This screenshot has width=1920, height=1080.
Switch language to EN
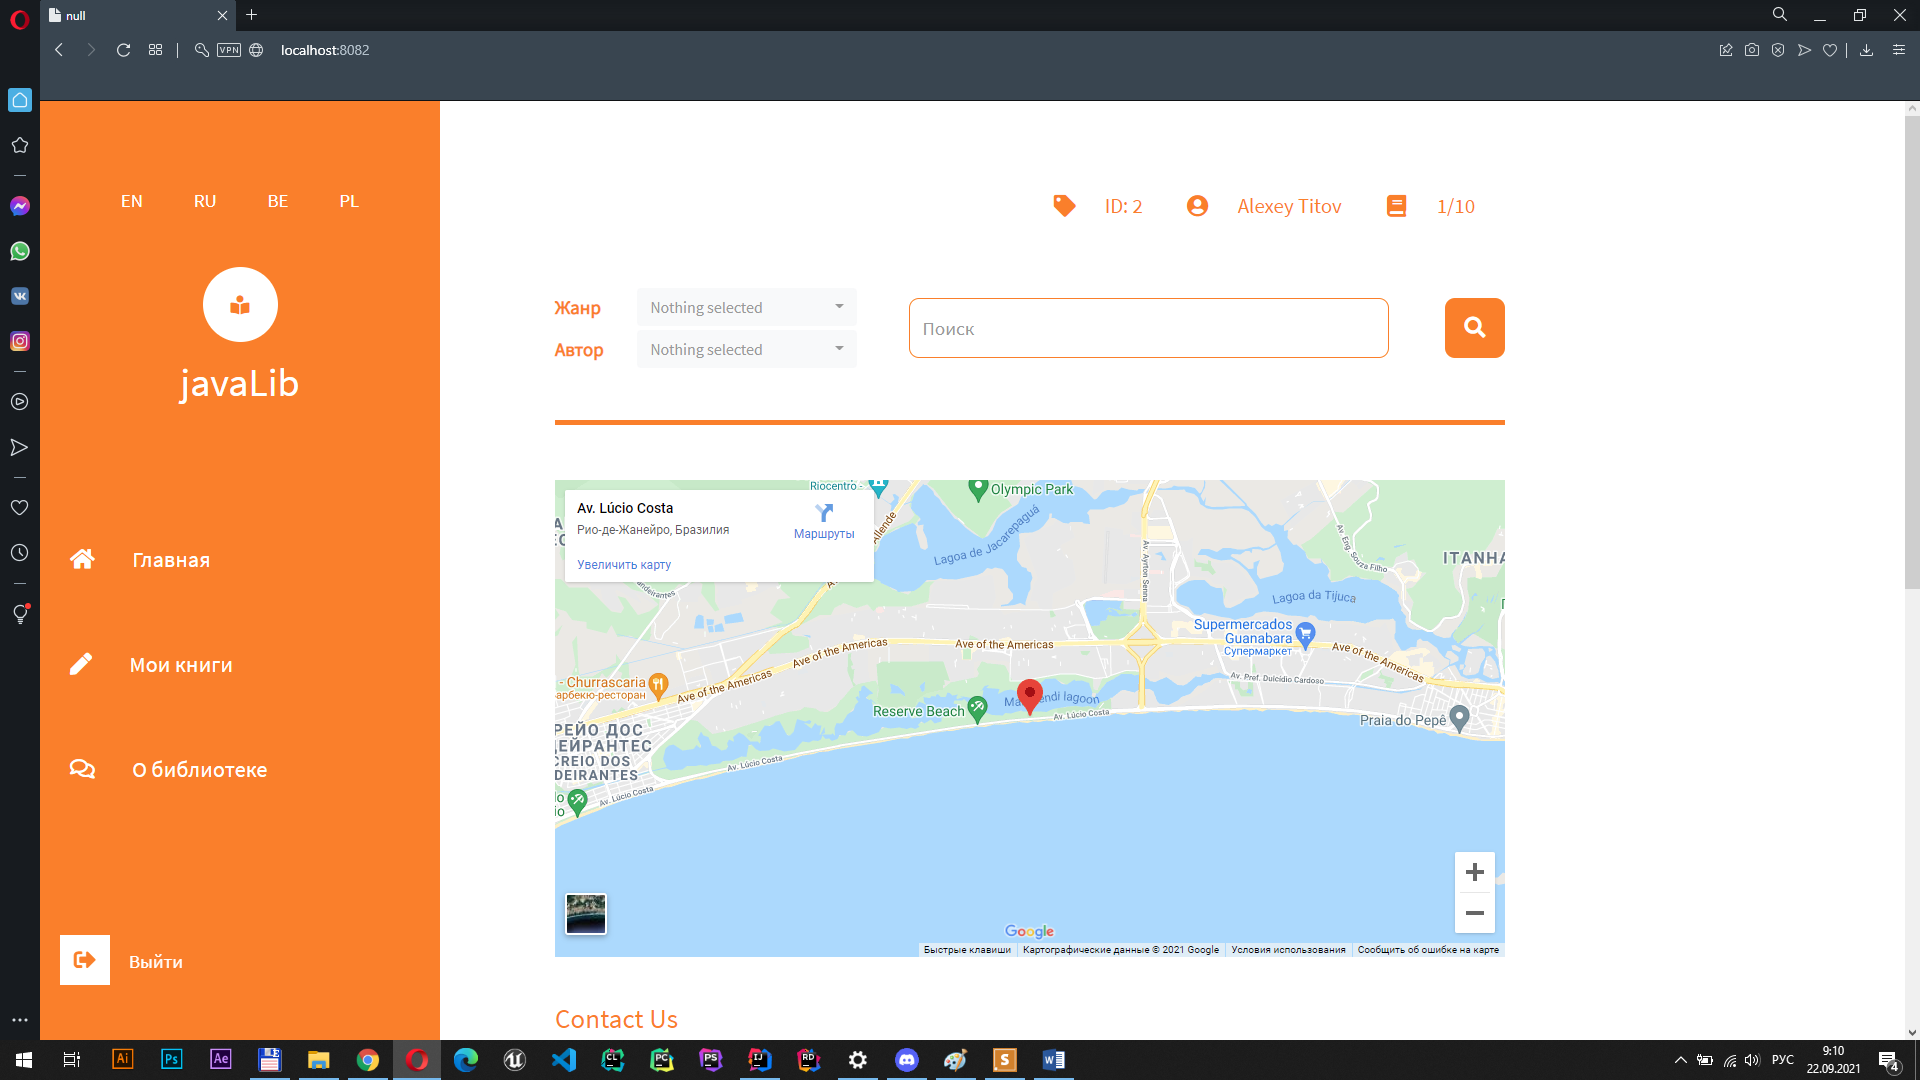(132, 201)
